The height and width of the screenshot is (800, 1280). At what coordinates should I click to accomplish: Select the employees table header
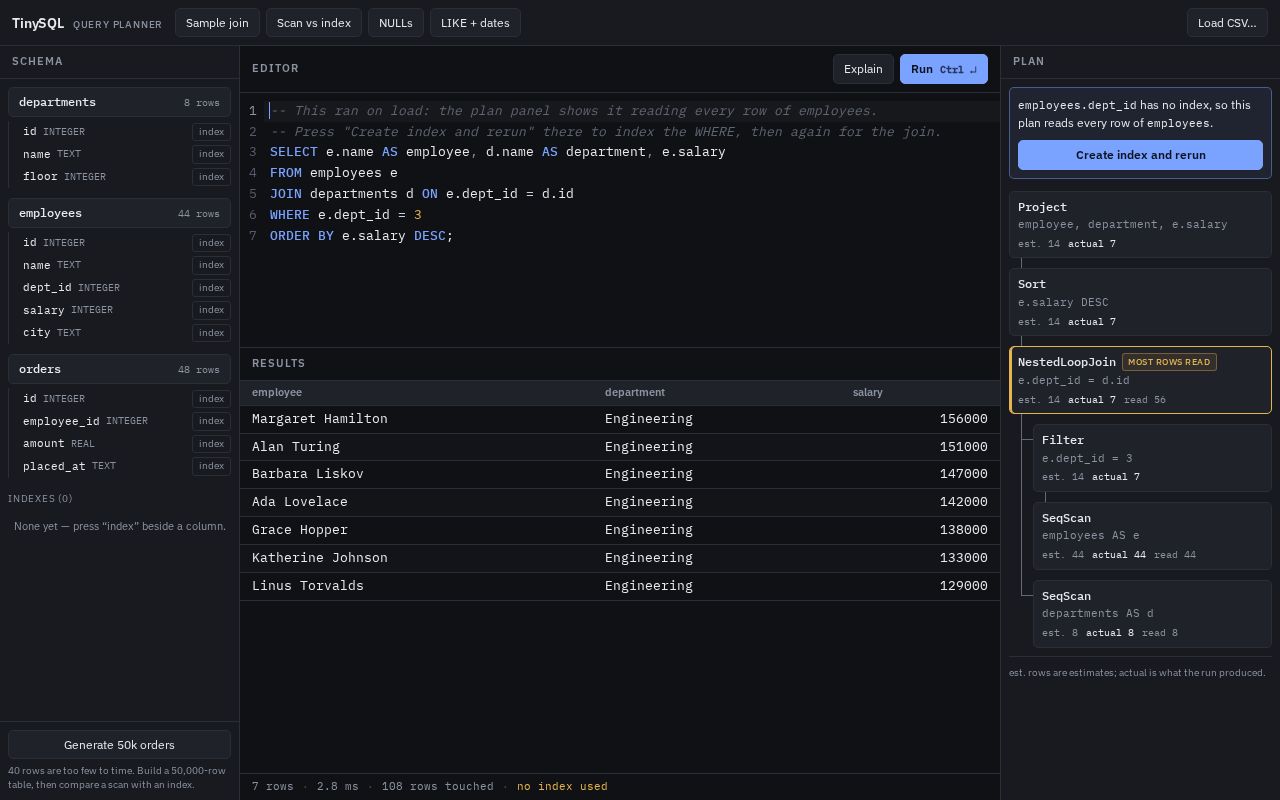pyautogui.click(x=119, y=213)
